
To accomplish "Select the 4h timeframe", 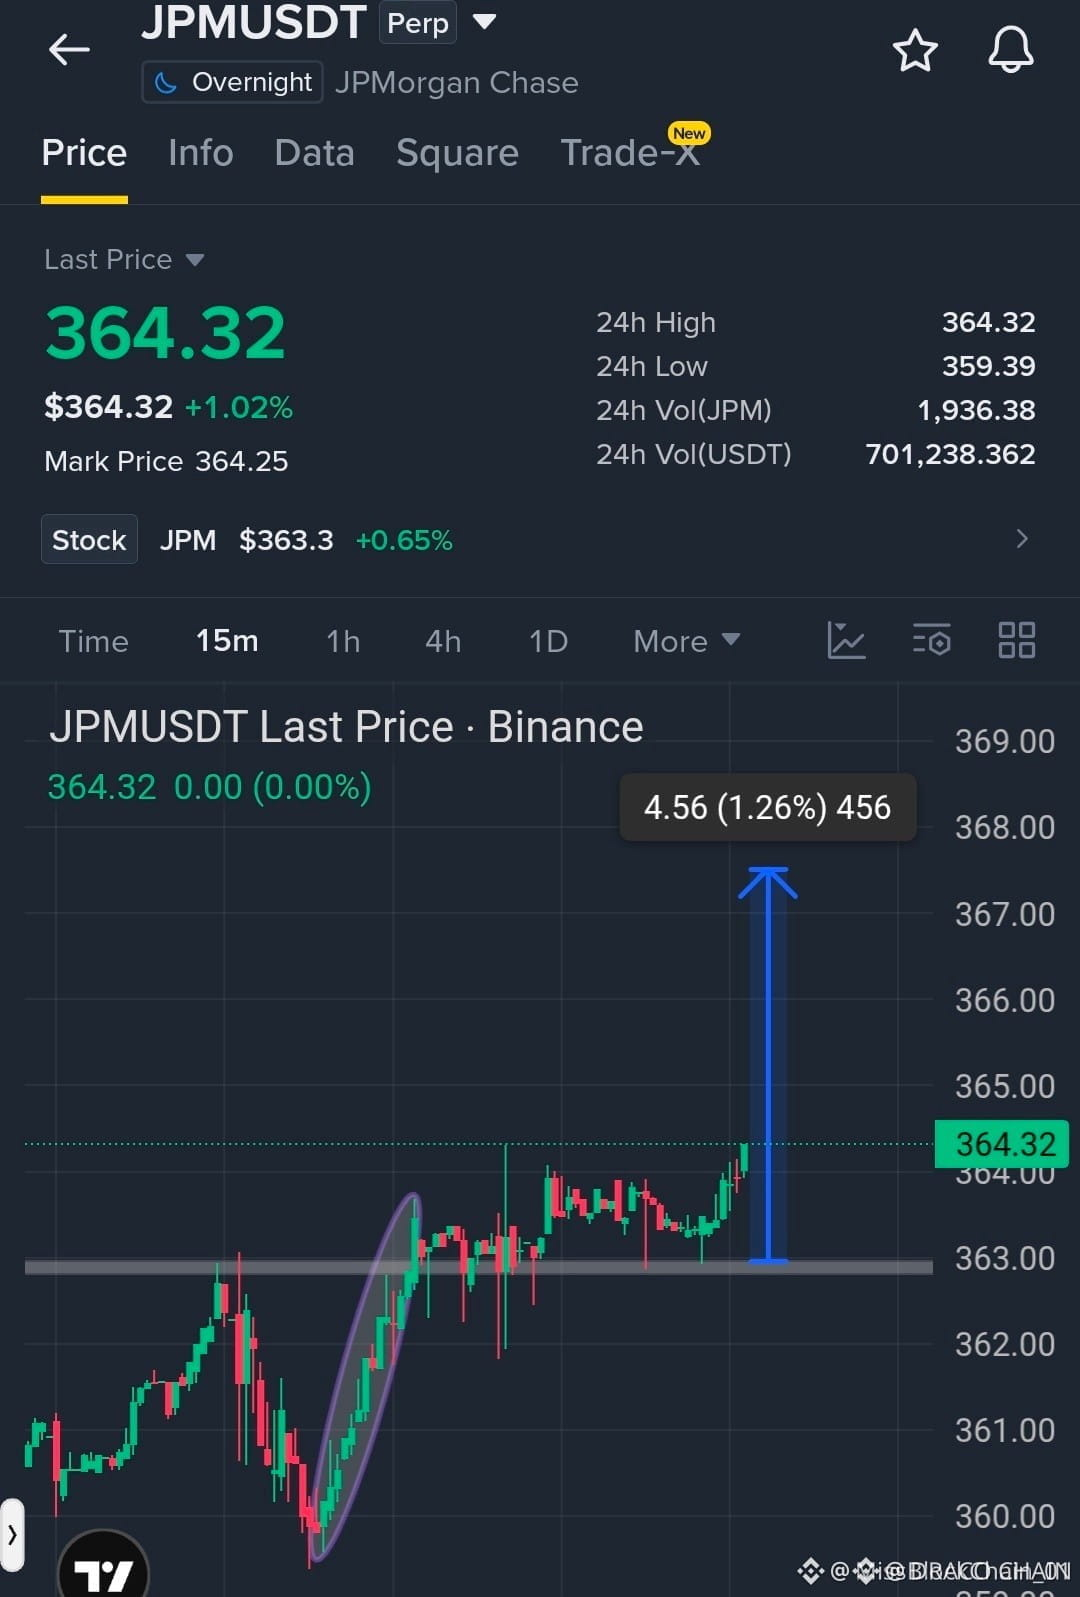I will tap(443, 641).
